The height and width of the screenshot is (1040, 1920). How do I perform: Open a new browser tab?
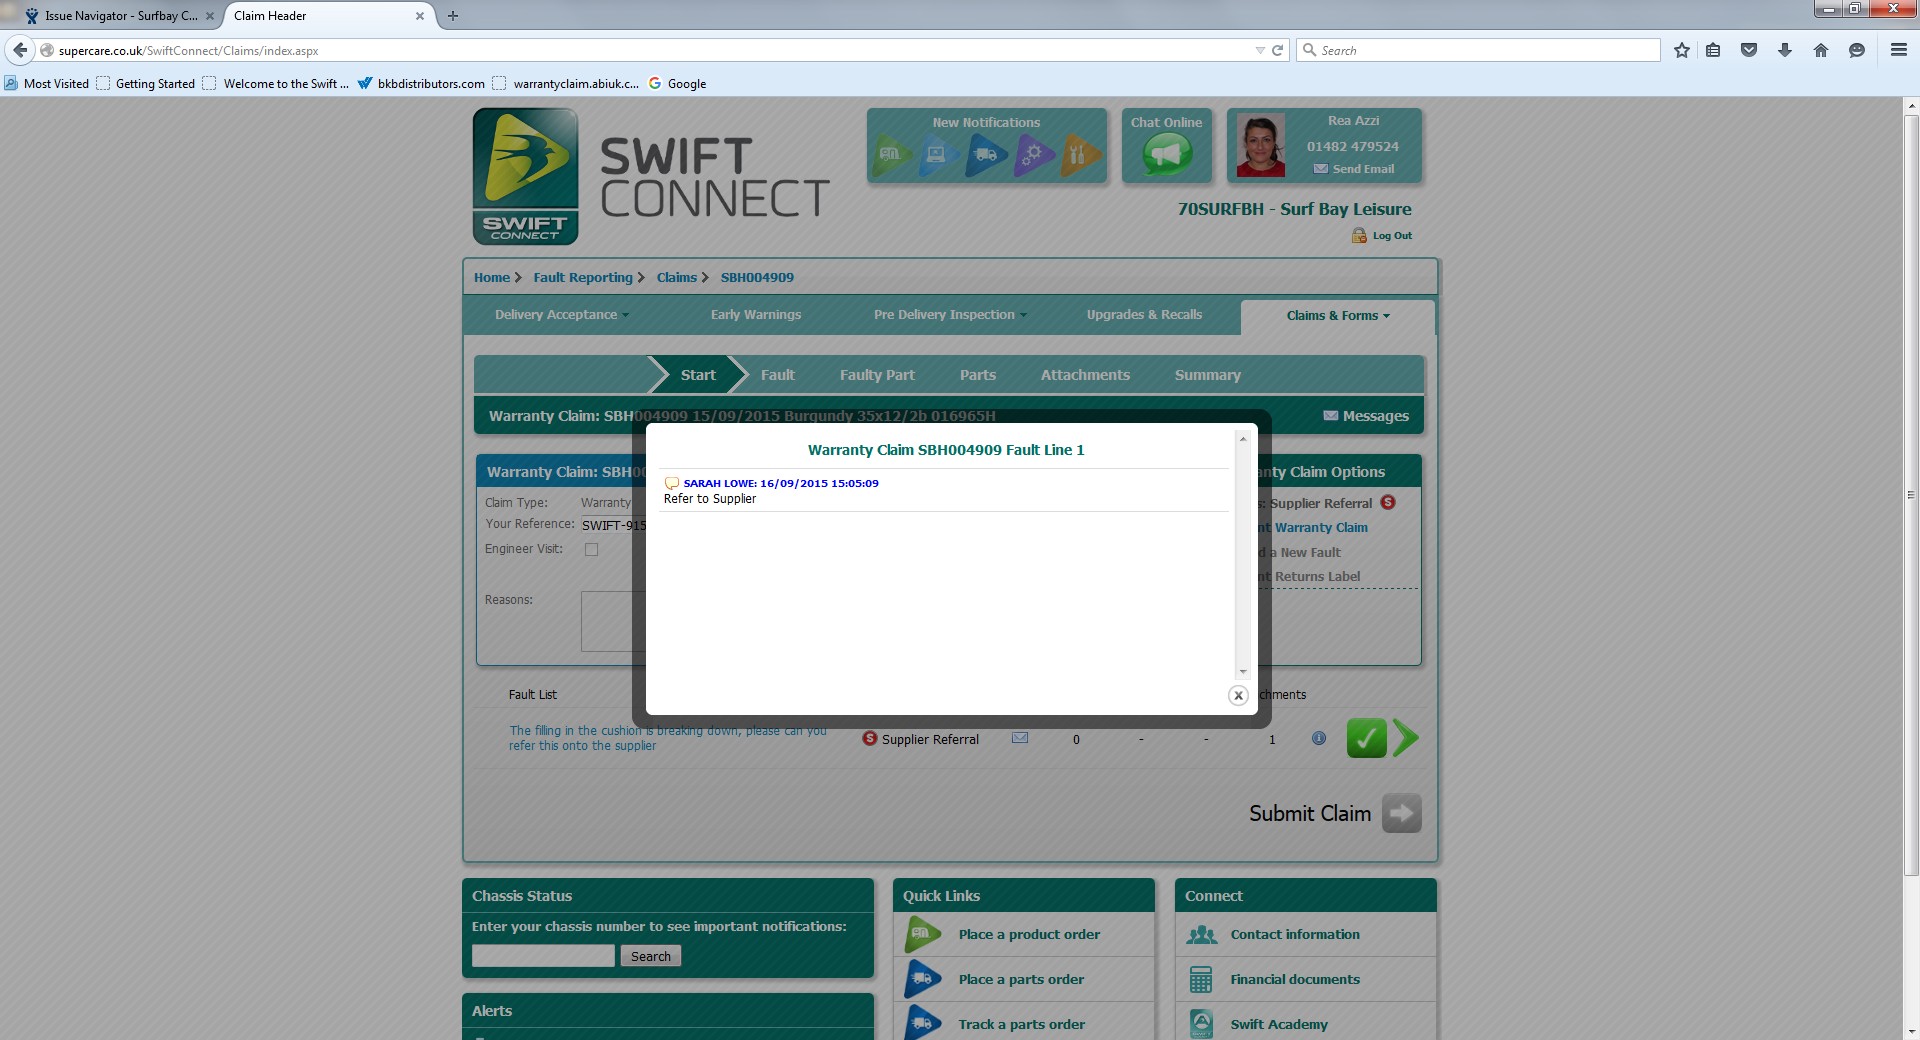pyautogui.click(x=453, y=16)
